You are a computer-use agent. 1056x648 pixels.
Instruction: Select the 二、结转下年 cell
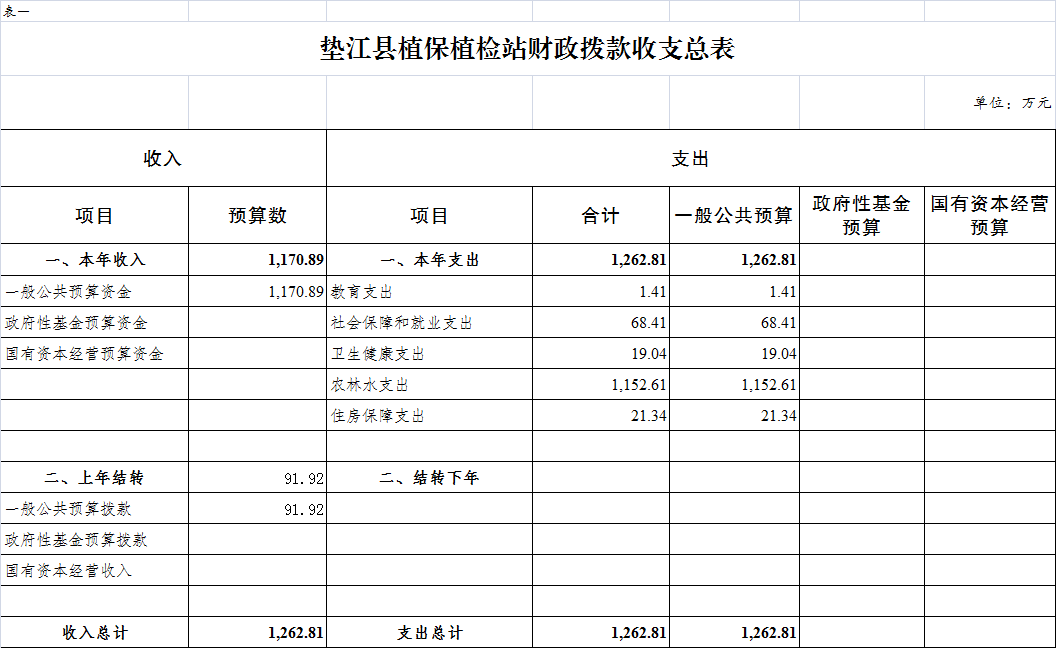coord(430,478)
